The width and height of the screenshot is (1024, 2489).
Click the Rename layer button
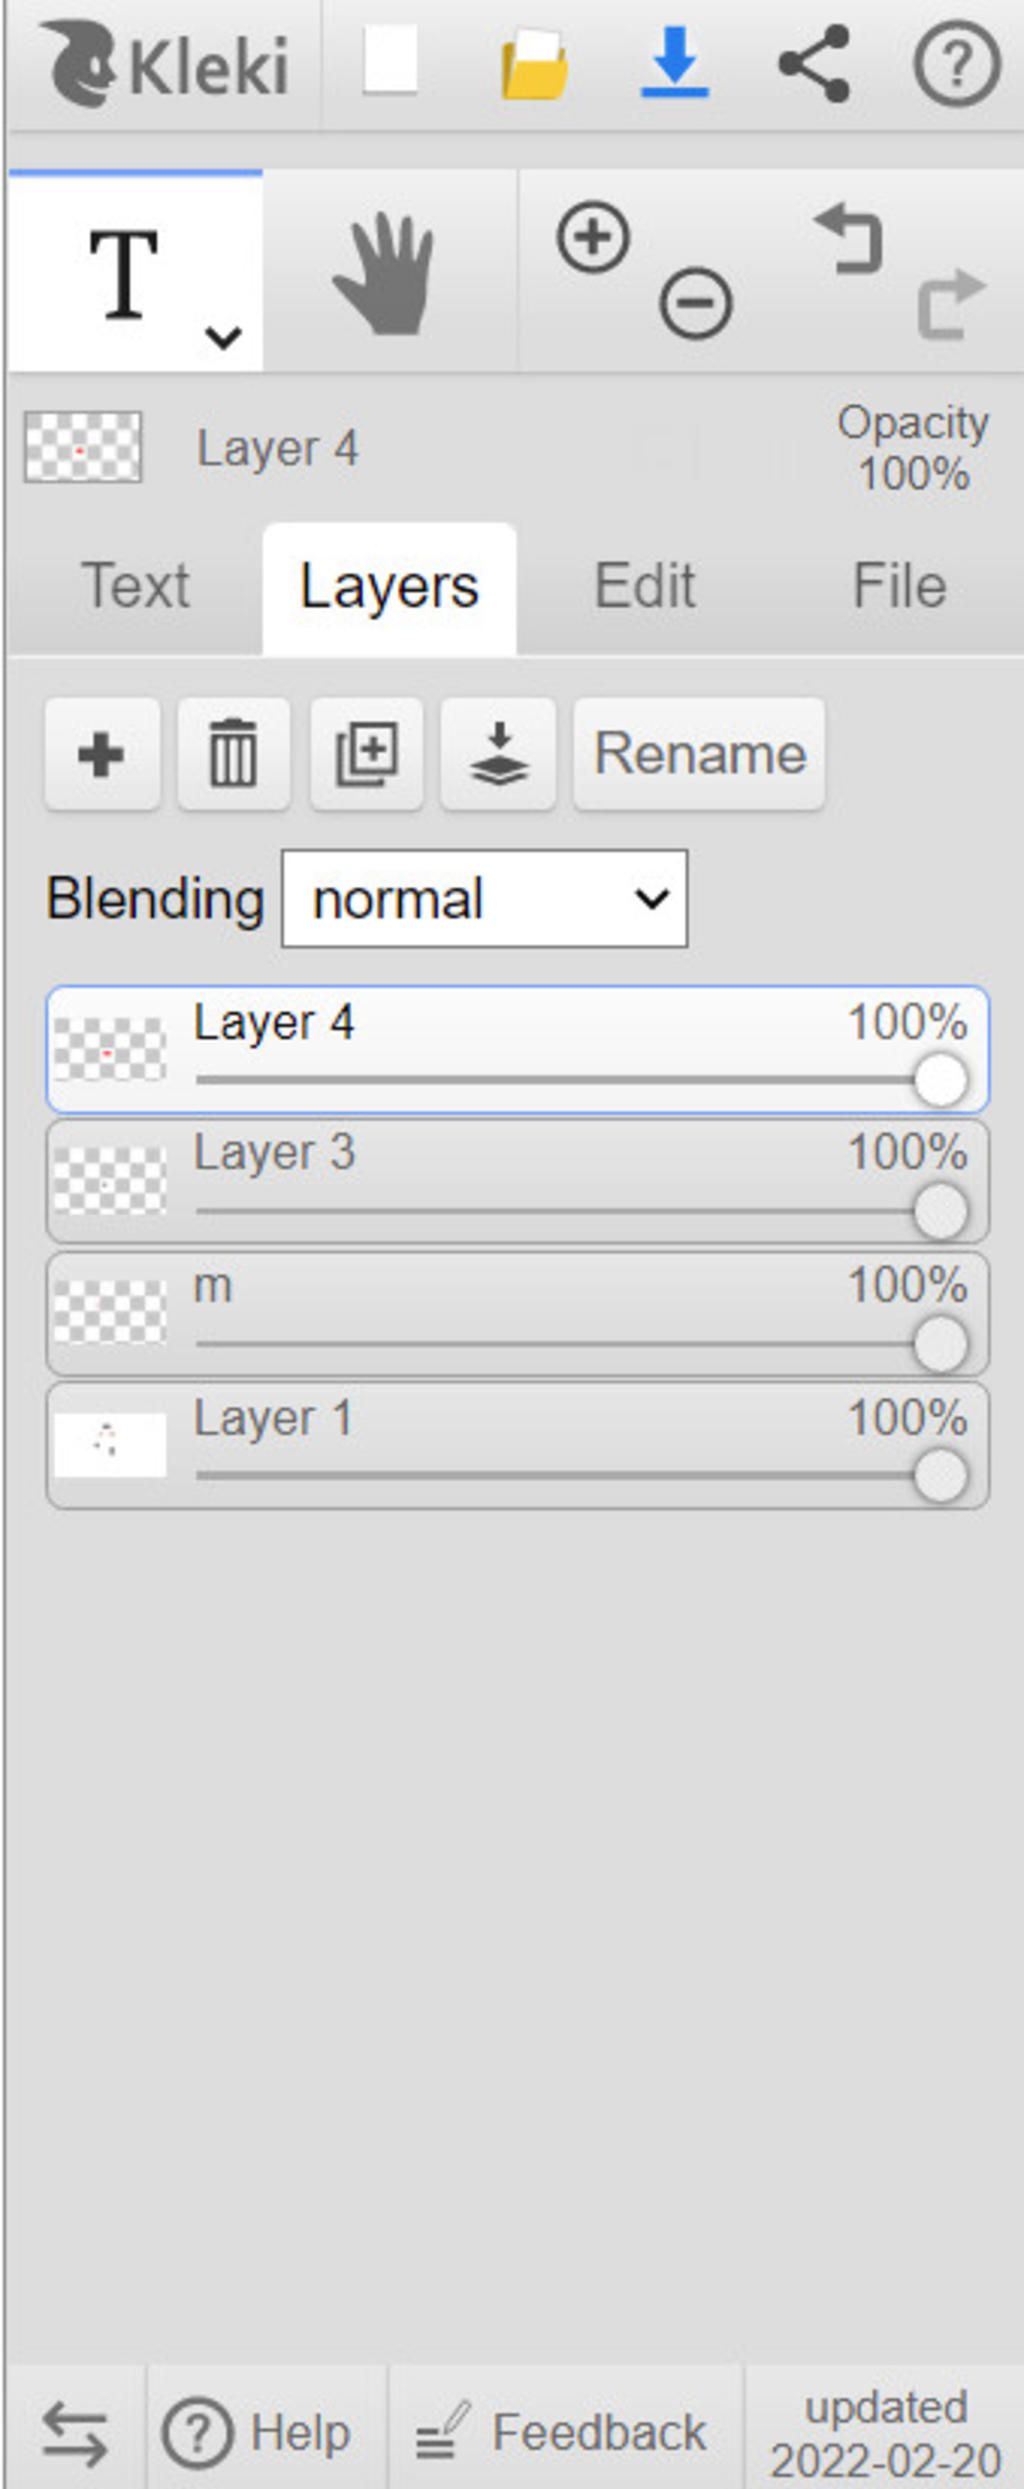[699, 754]
